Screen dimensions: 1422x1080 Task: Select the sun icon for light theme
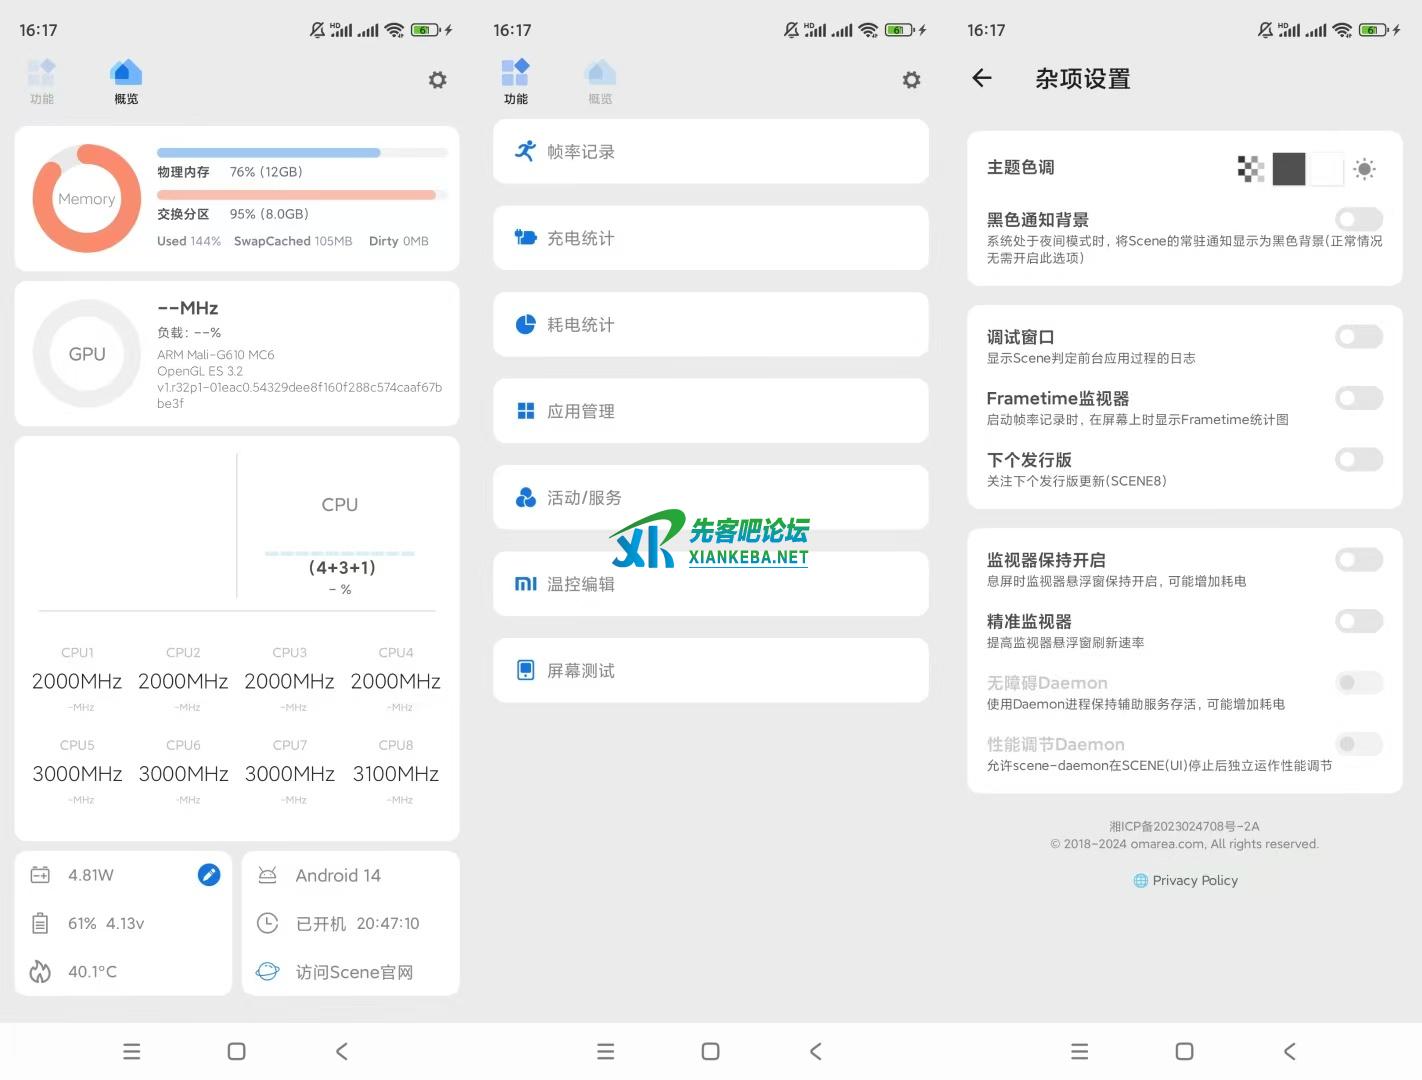pyautogui.click(x=1364, y=169)
